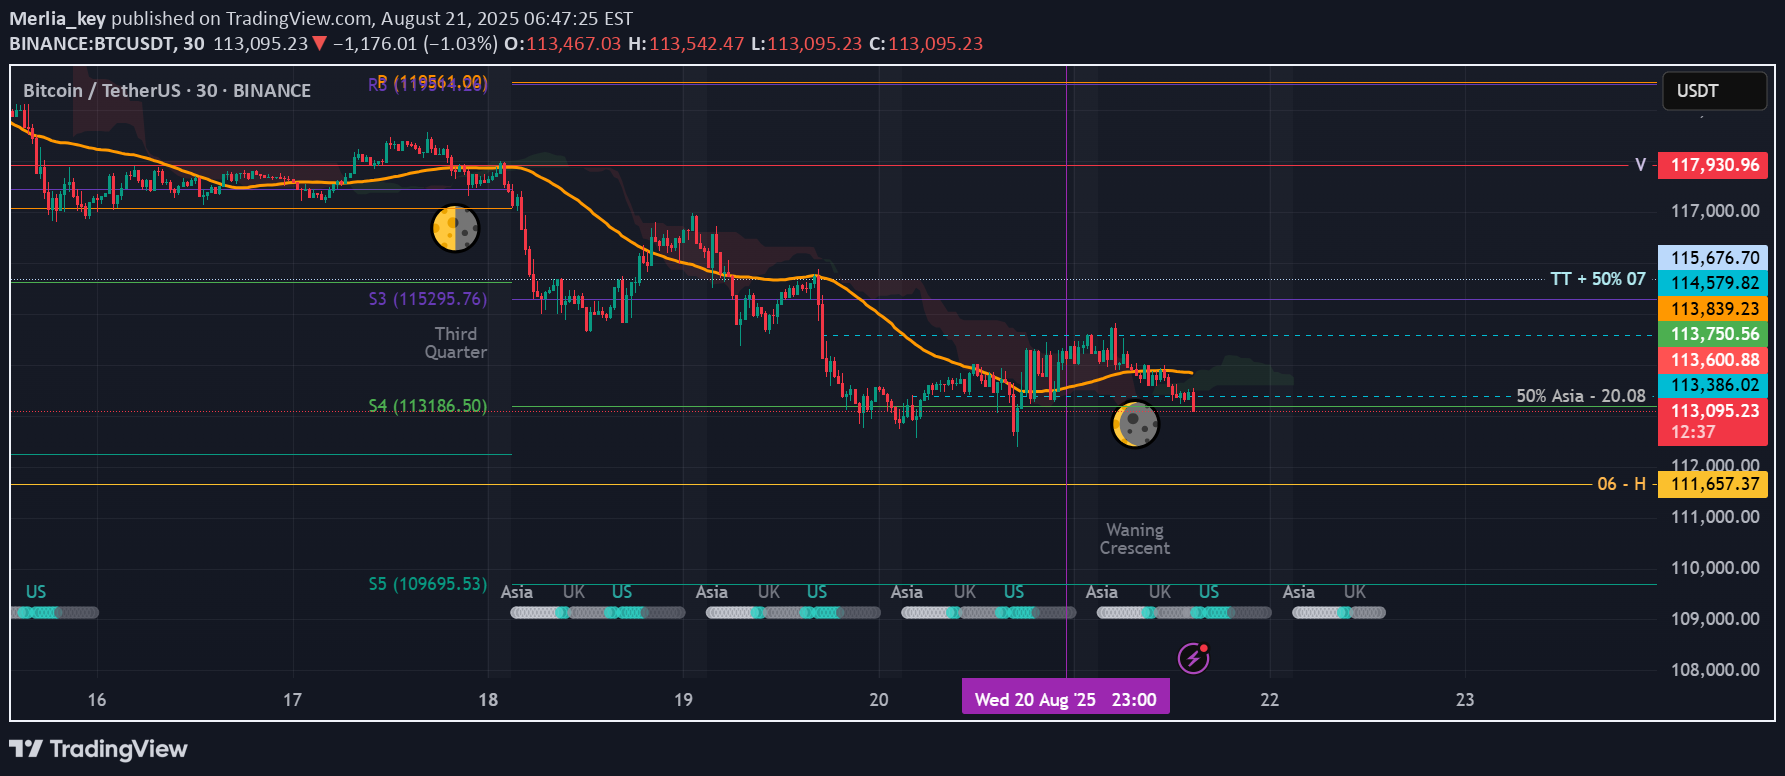Image resolution: width=1785 pixels, height=776 pixels.
Task: Click the Merlia_key author name
Action: [57, 18]
